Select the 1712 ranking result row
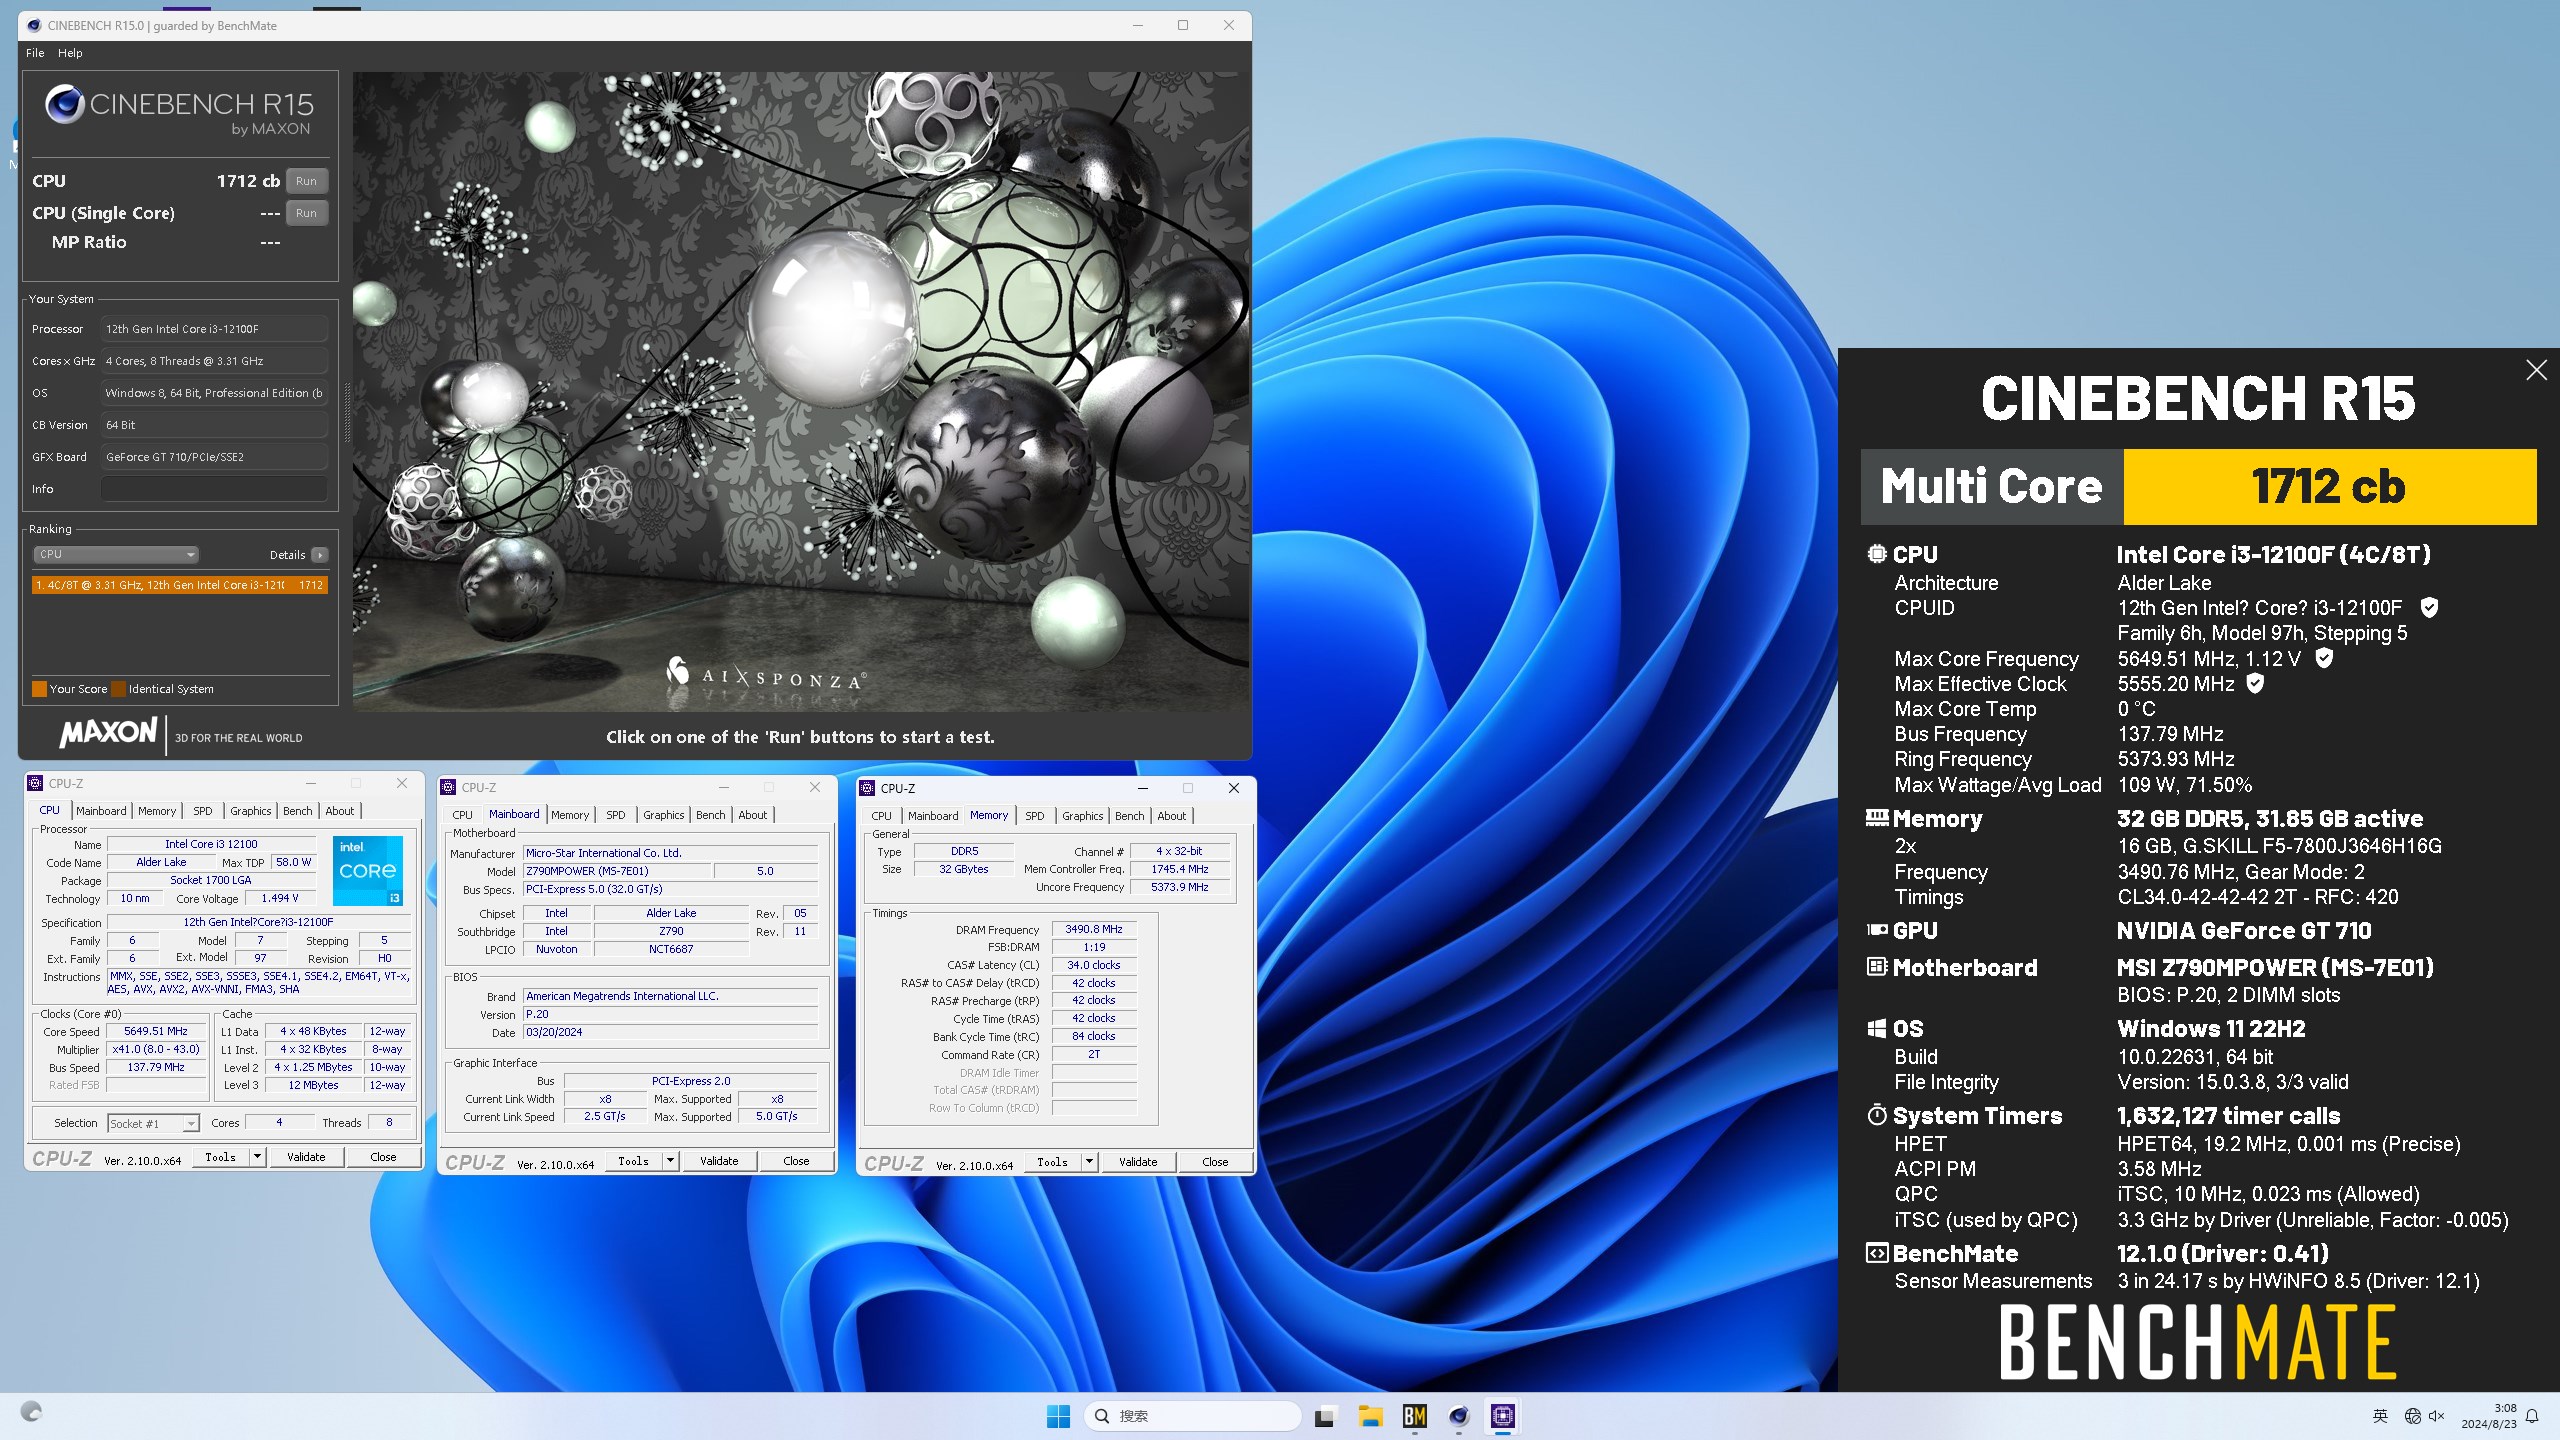This screenshot has height=1440, width=2560. (x=180, y=585)
